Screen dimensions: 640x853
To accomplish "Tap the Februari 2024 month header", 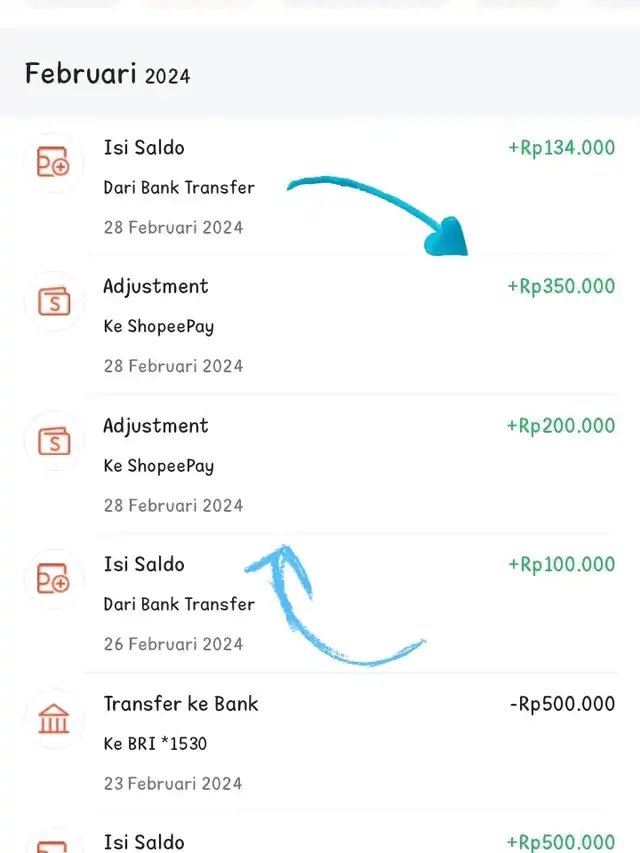I will click(107, 73).
